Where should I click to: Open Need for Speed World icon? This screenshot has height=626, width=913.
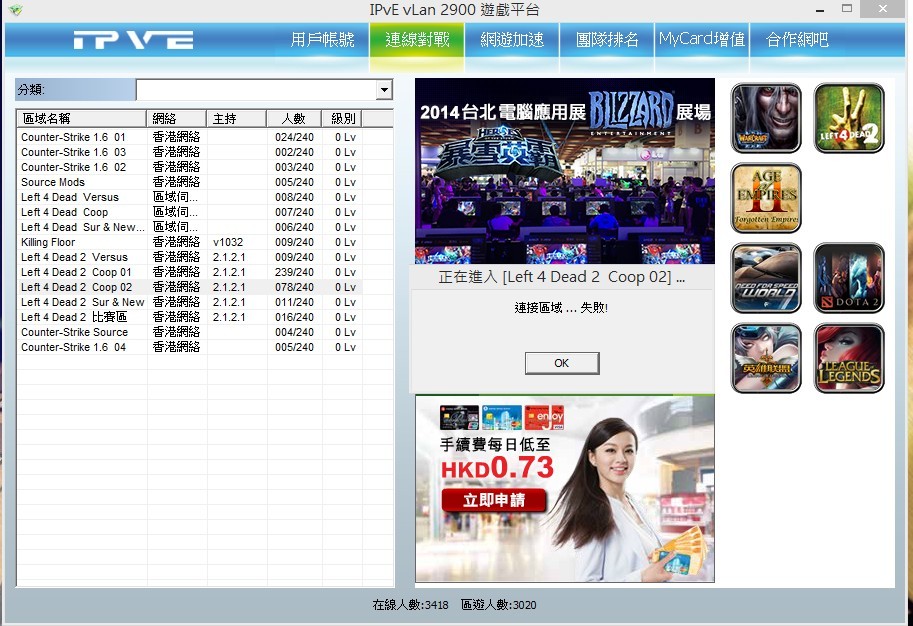[x=766, y=278]
